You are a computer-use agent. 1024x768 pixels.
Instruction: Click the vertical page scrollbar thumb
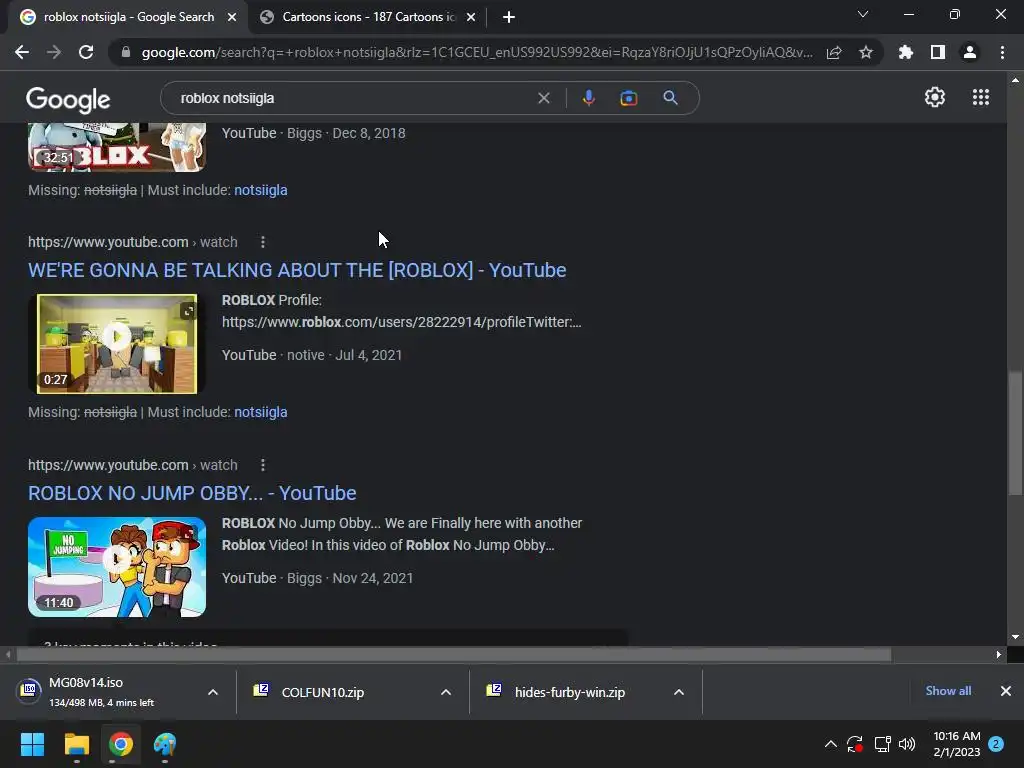pos(1015,434)
